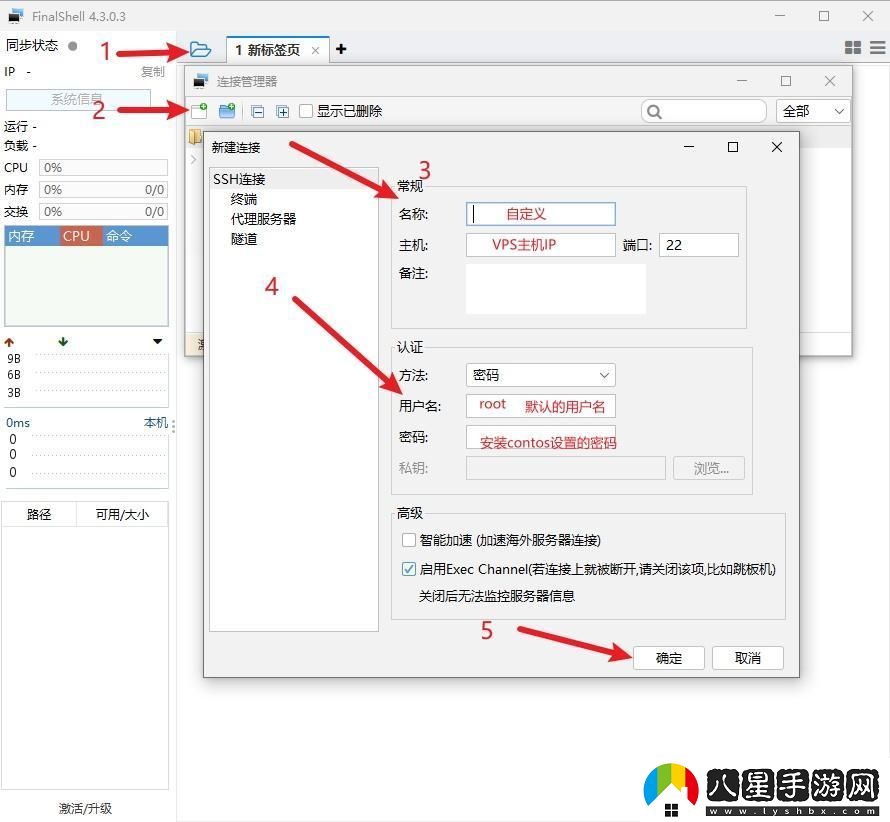The width and height of the screenshot is (890, 822).
Task: Expand all tree nodes icon
Action: click(x=283, y=111)
